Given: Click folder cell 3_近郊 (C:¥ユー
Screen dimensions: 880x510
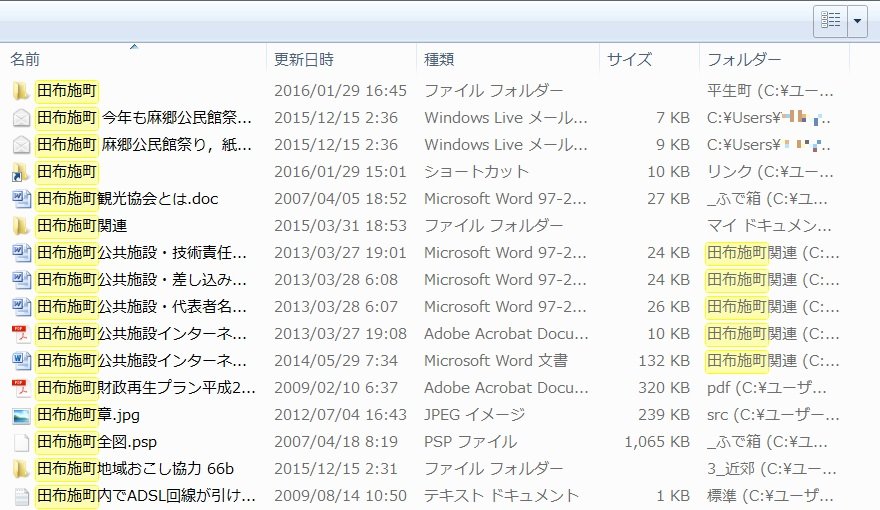Looking at the screenshot, I should click(772, 468).
